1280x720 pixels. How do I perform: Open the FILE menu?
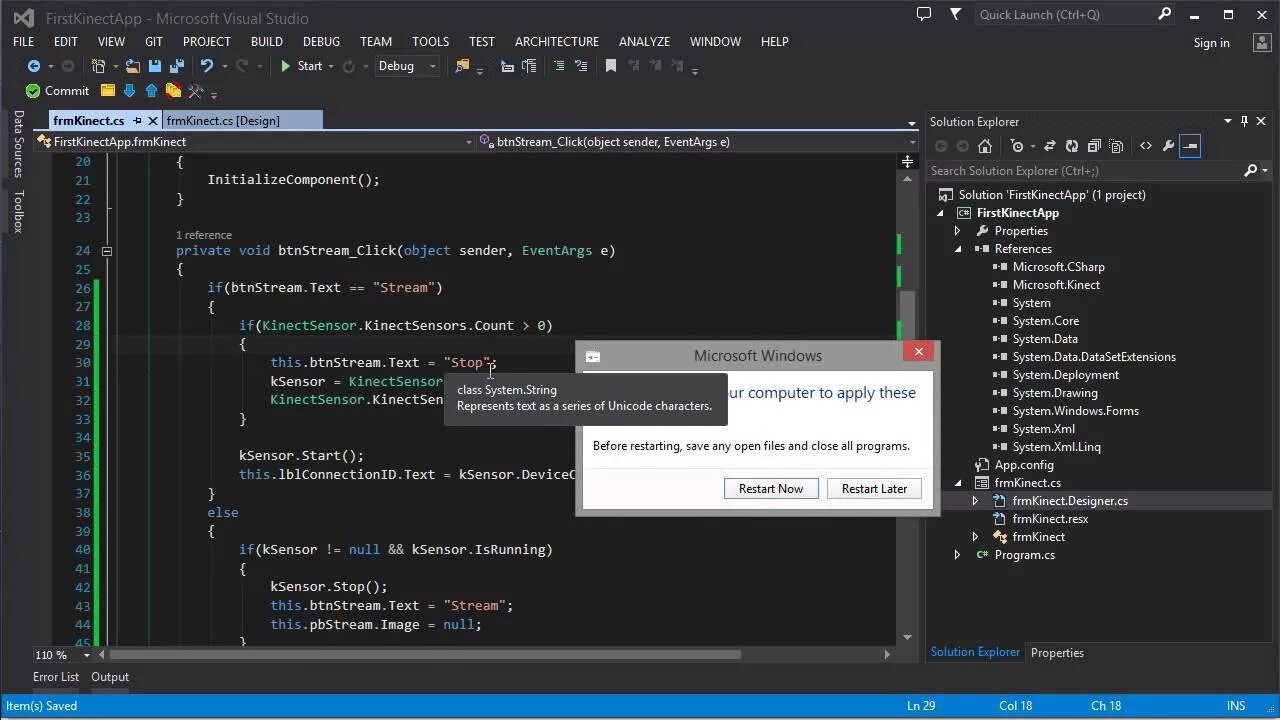tap(24, 42)
